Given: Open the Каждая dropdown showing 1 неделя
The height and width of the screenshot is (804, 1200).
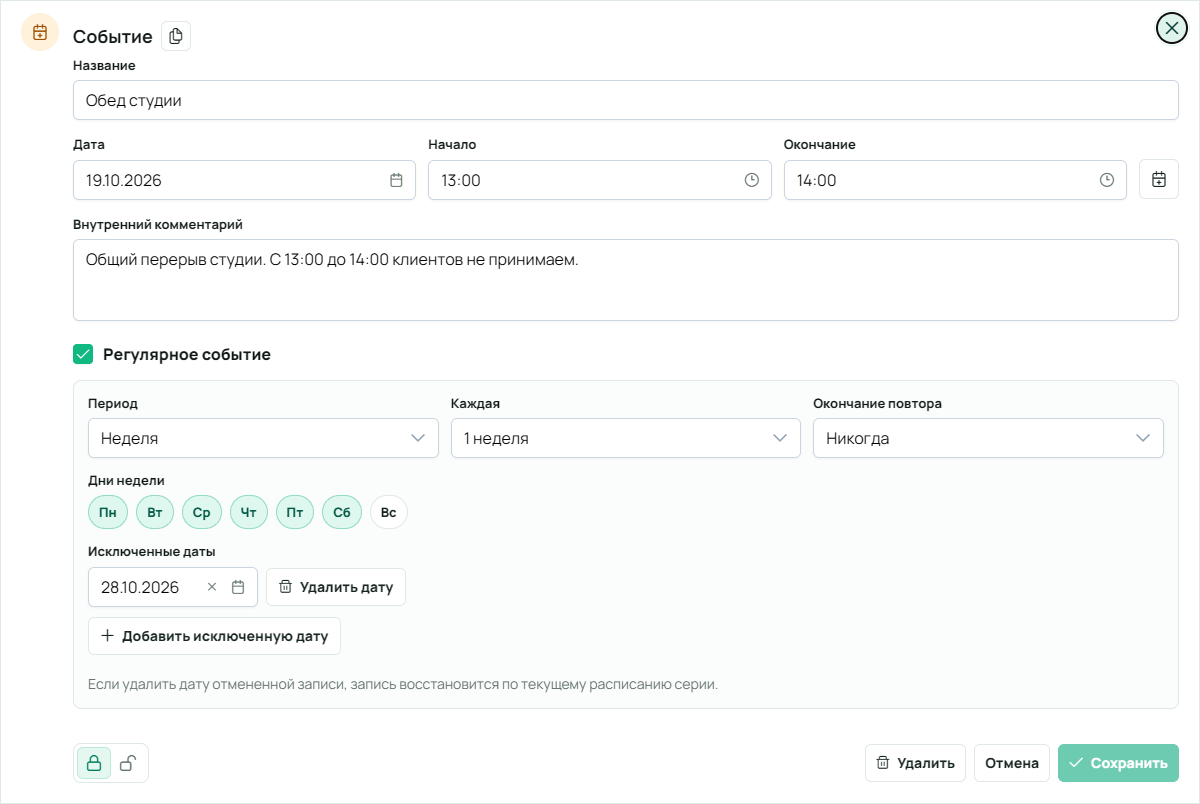Looking at the screenshot, I should tap(625, 438).
